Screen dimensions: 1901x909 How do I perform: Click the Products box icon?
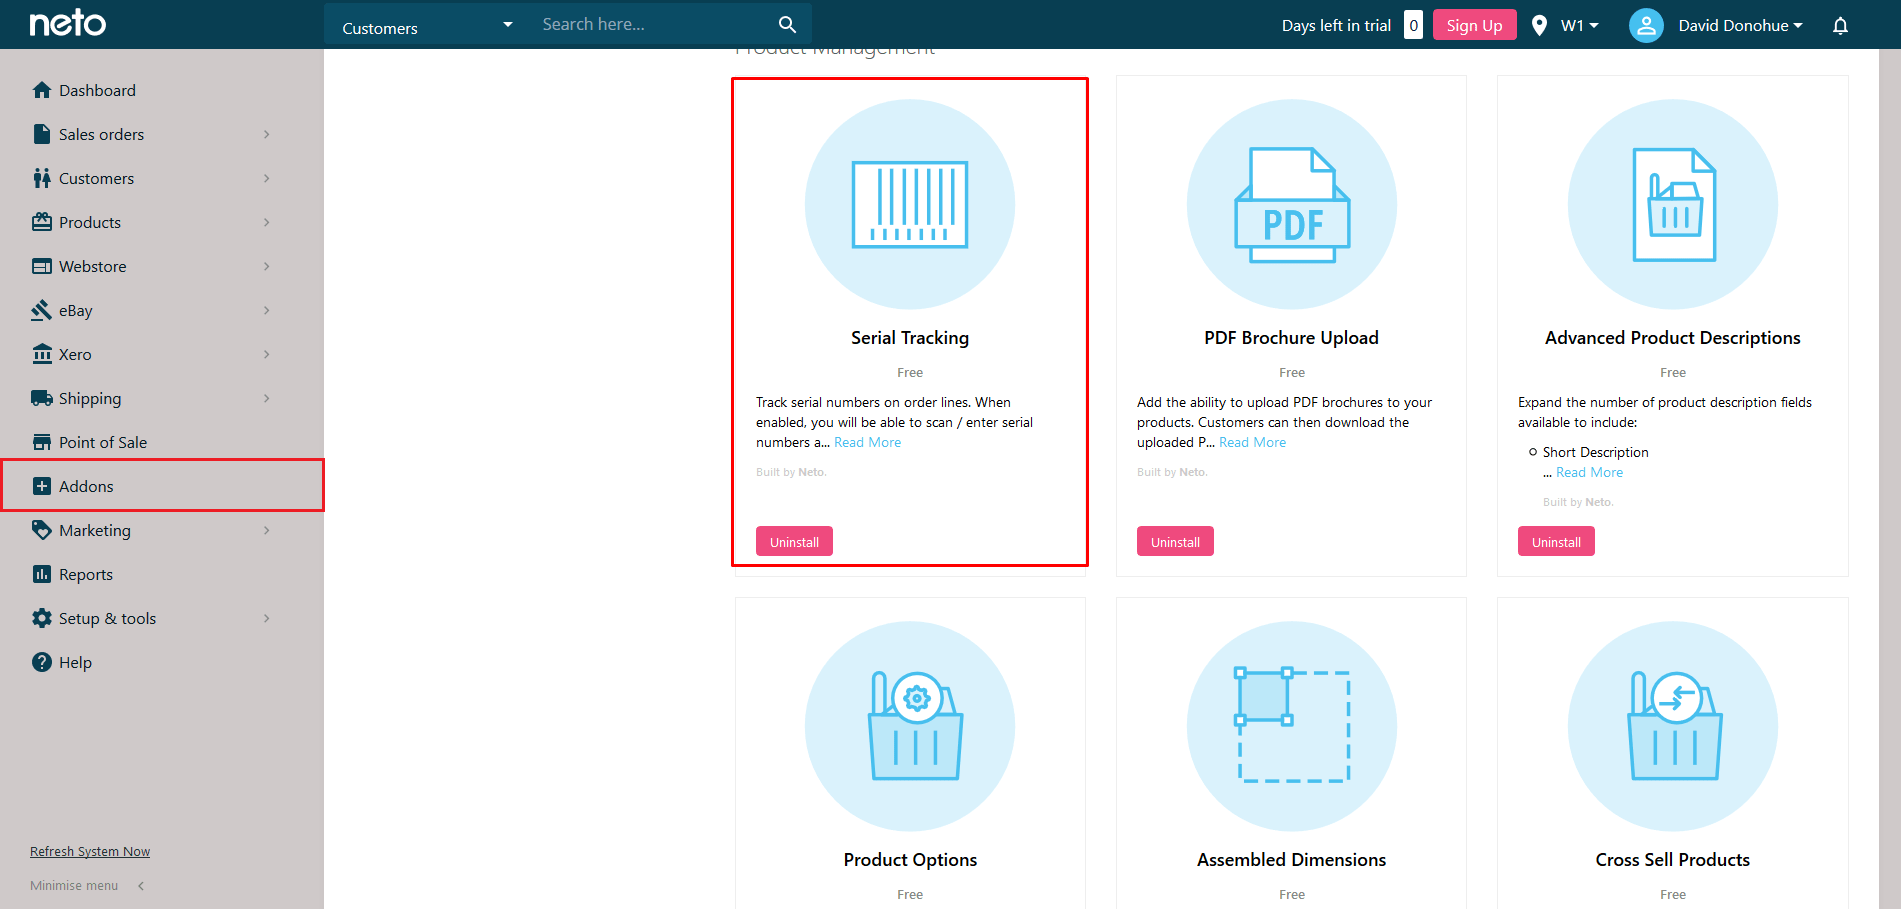[x=41, y=222]
